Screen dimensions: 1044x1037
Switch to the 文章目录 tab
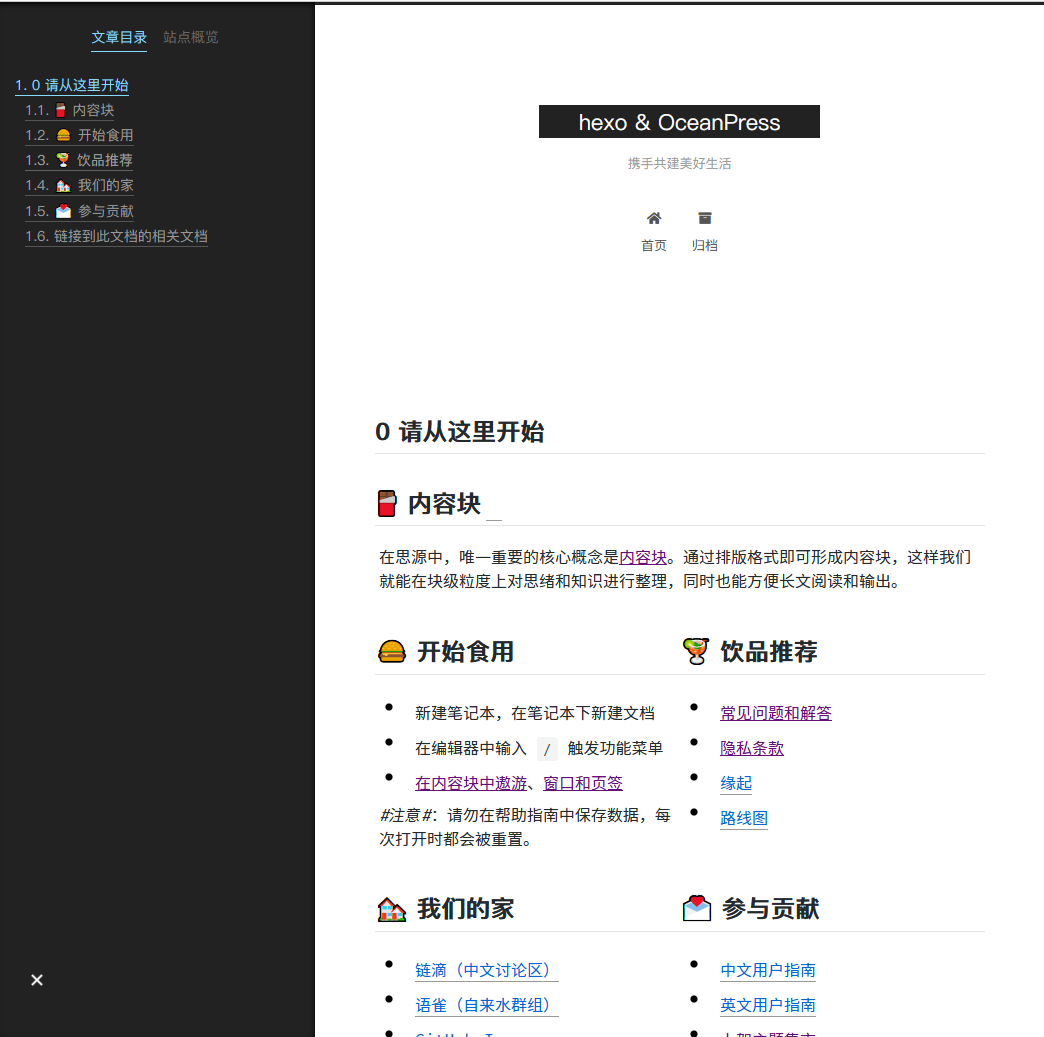[x=119, y=38]
